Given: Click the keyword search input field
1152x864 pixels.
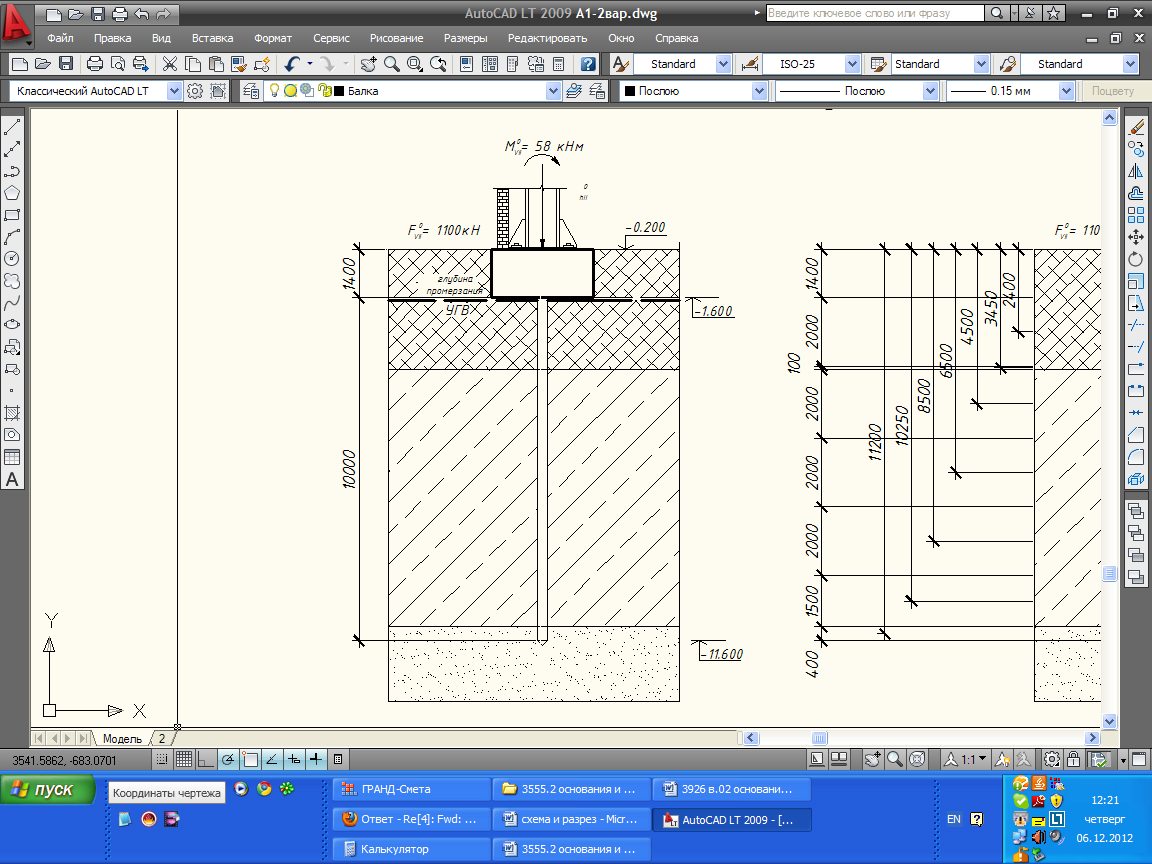Looking at the screenshot, I should pyautogui.click(x=874, y=13).
